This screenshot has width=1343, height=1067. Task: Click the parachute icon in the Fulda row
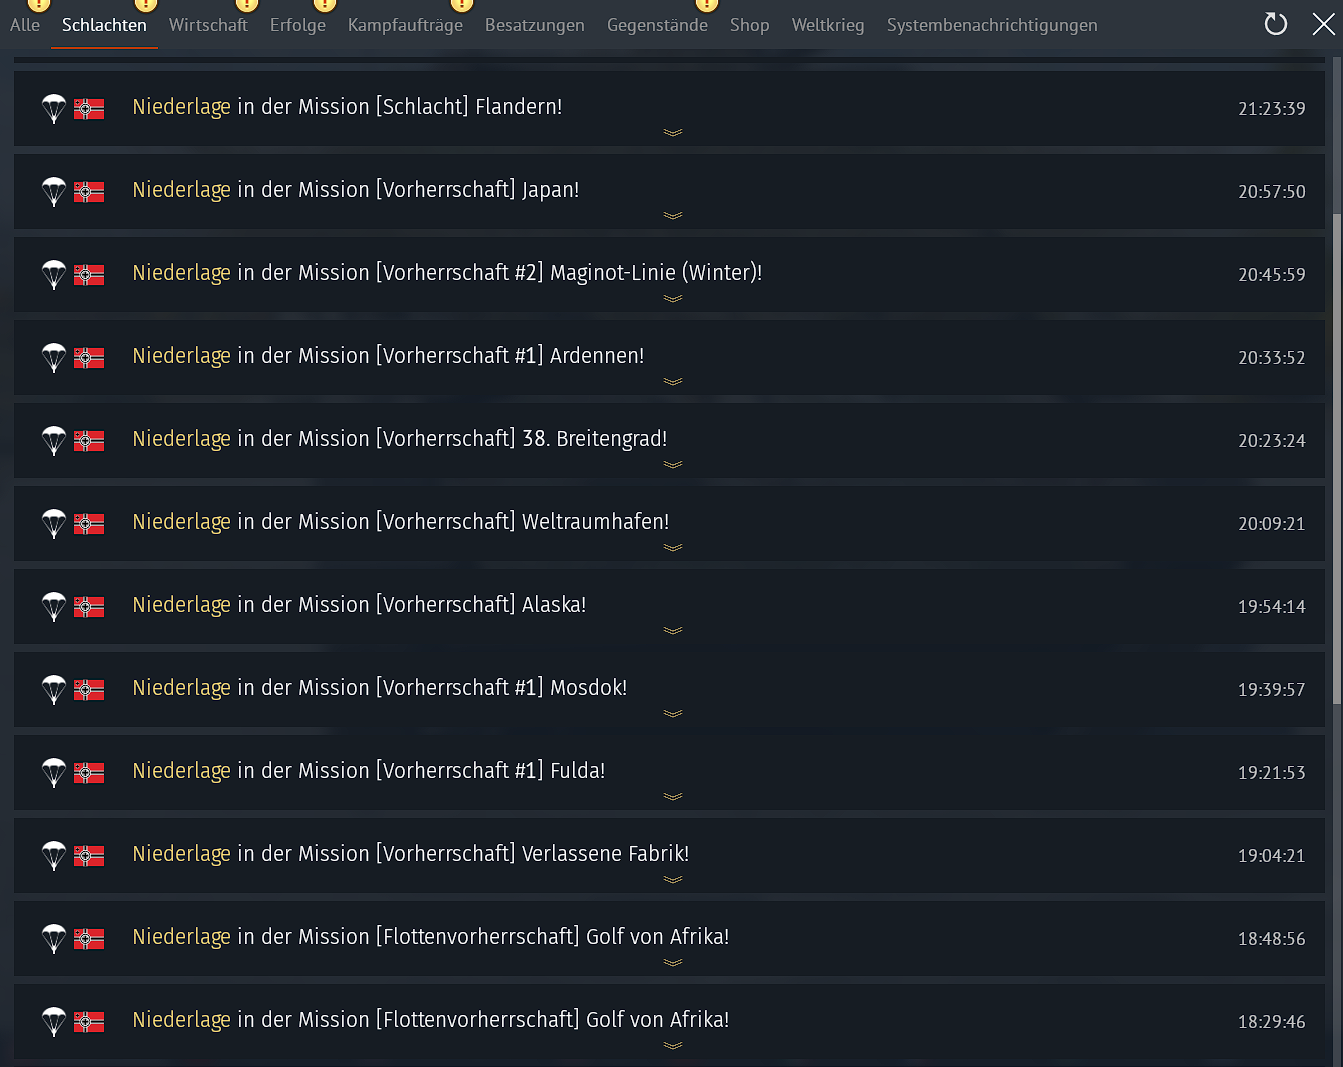[x=54, y=772]
